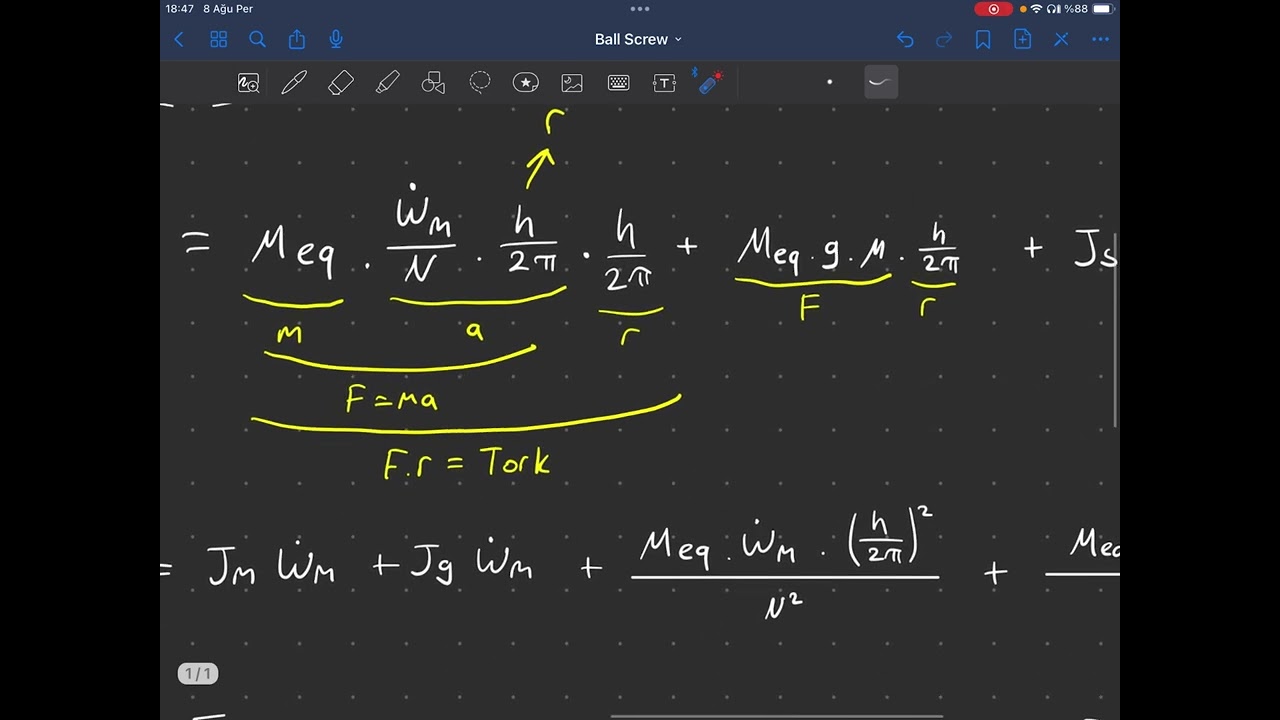Open the three-dot More menu
Image resolution: width=1280 pixels, height=720 pixels.
coord(1100,39)
